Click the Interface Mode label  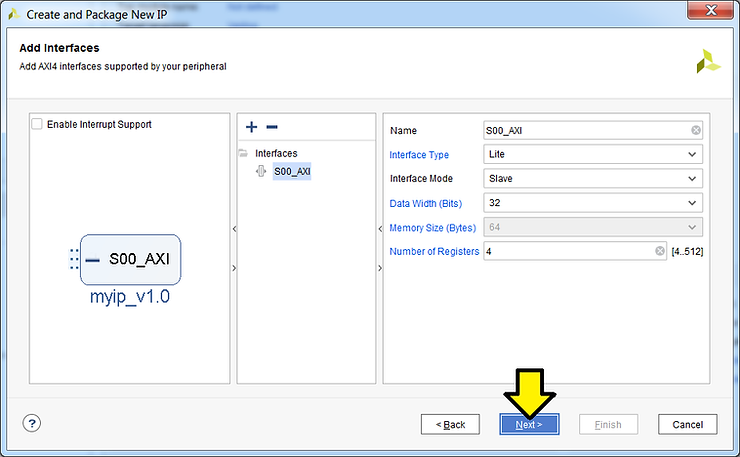(x=421, y=178)
